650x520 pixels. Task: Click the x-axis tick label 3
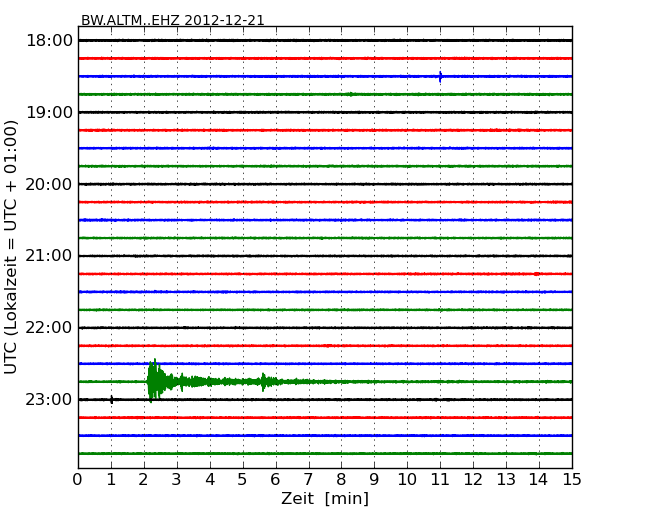177,480
